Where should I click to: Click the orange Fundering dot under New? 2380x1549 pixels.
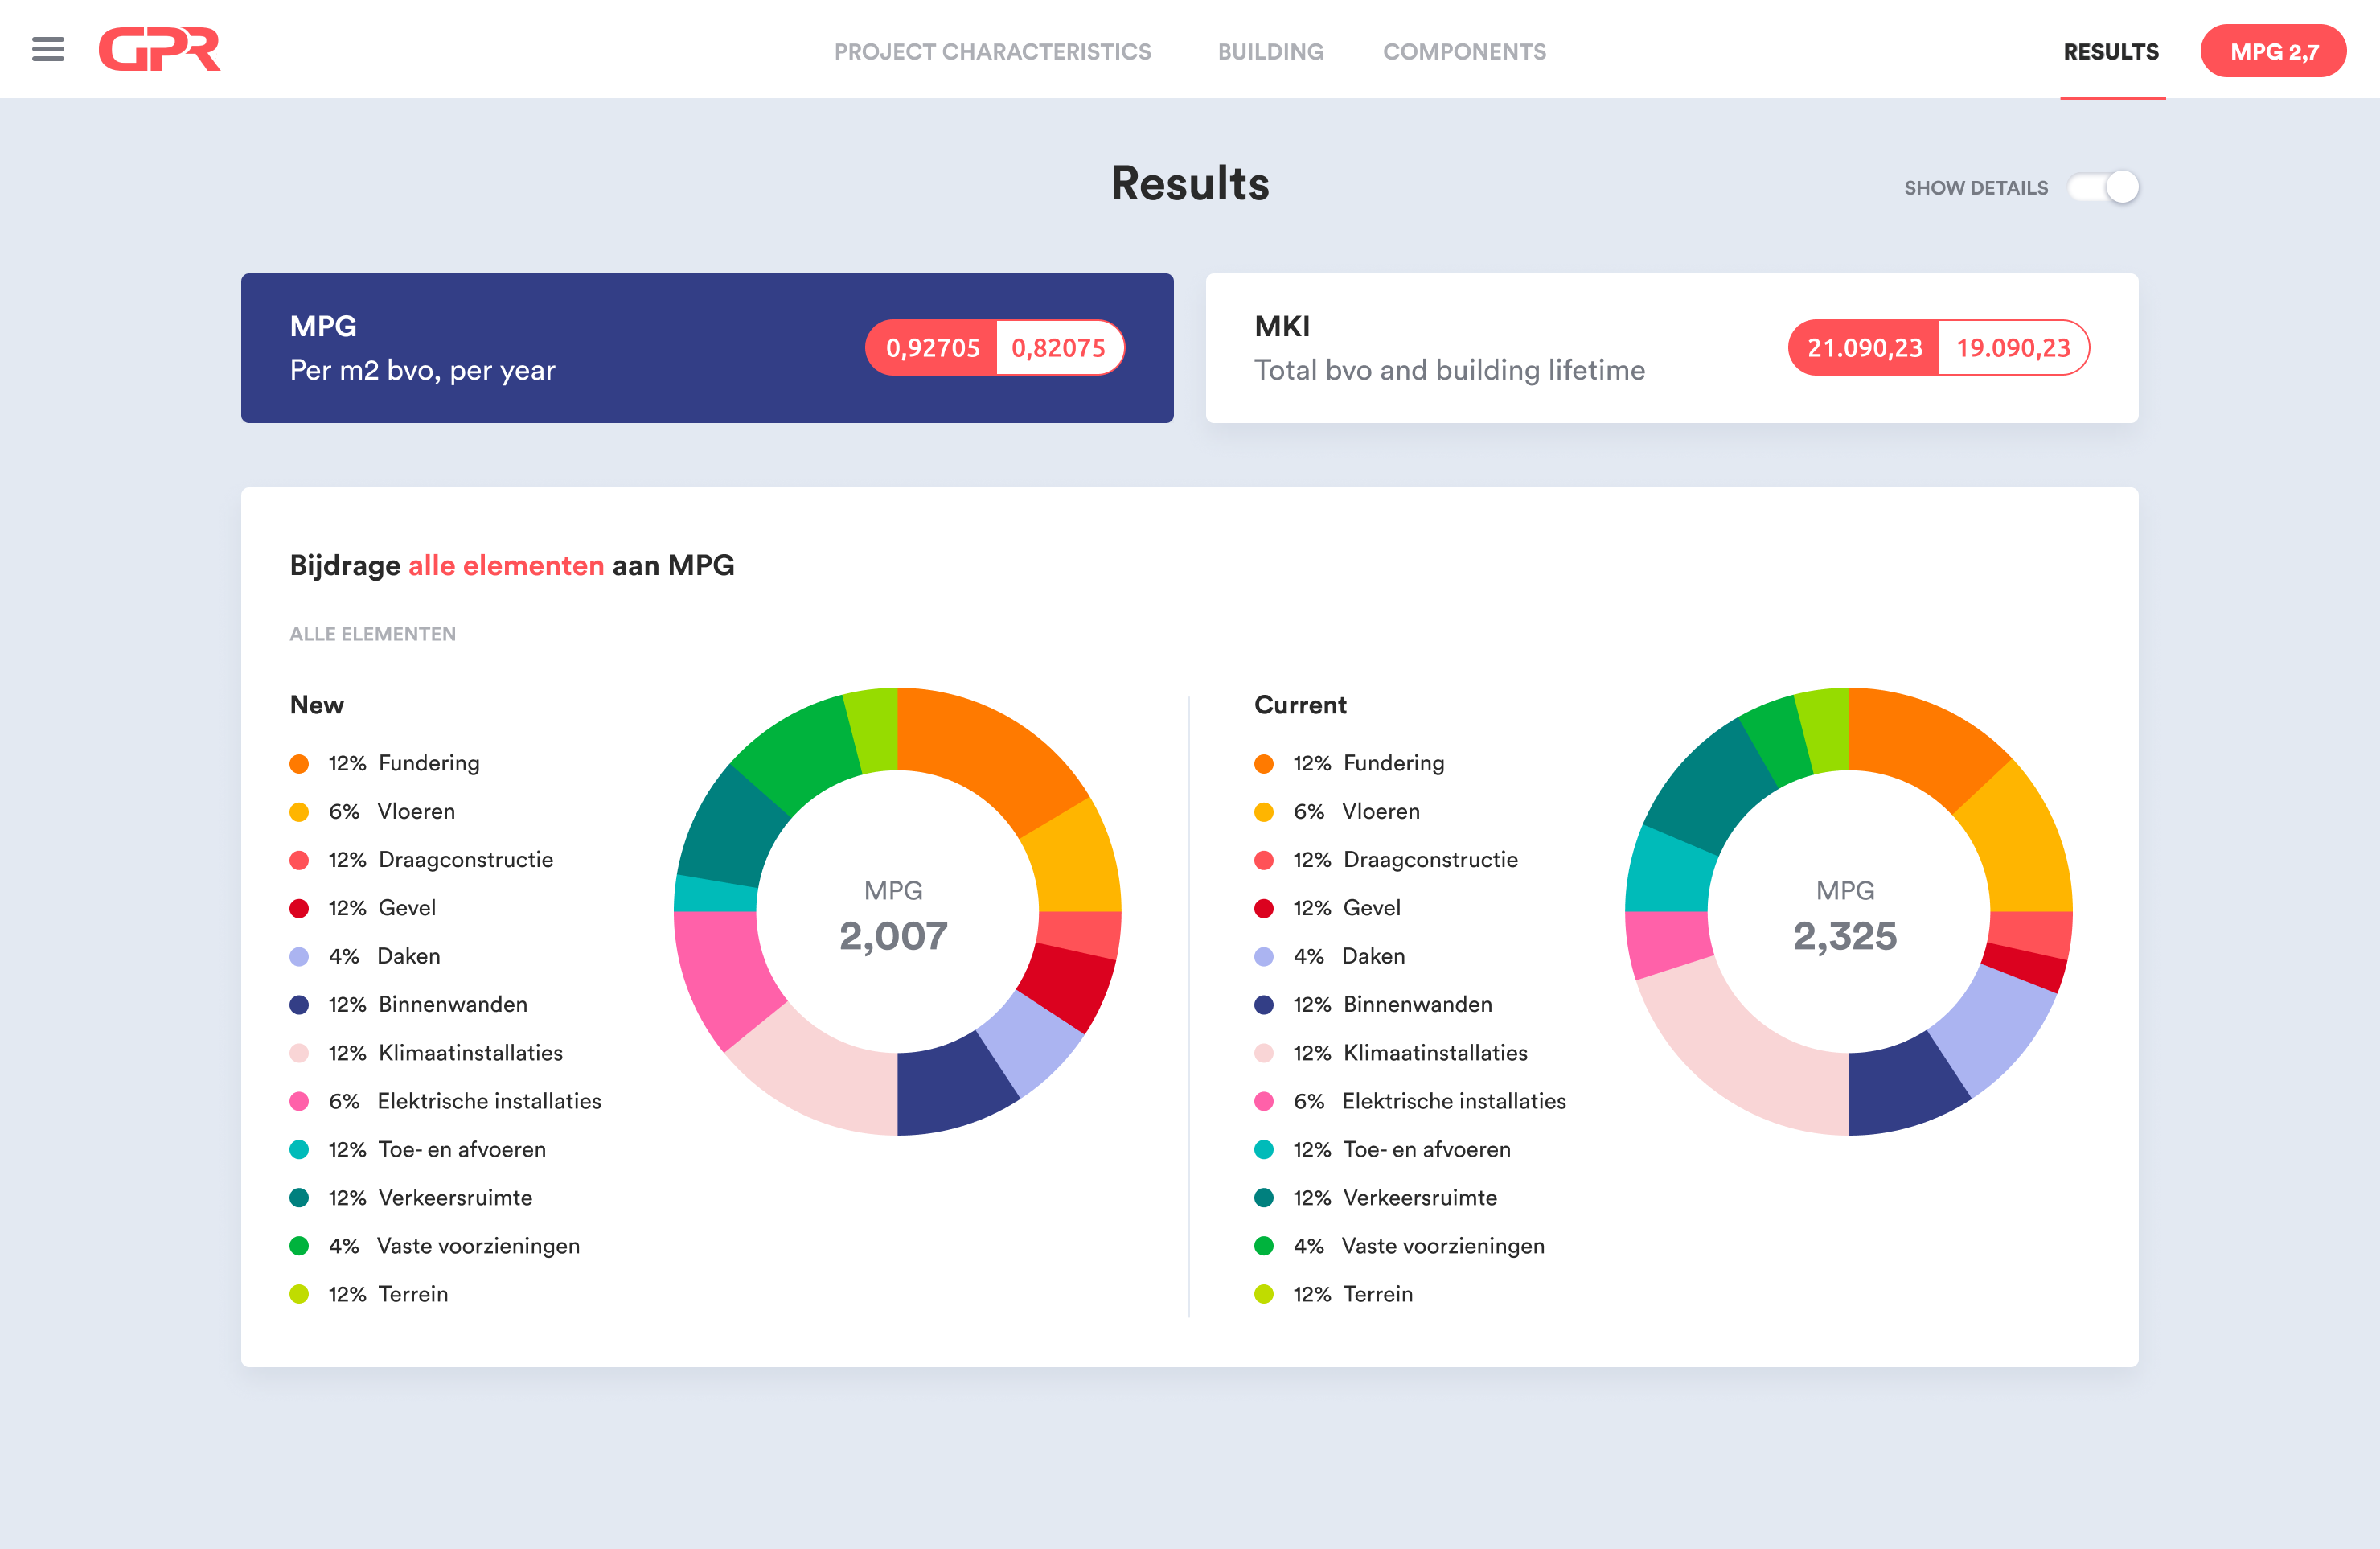pyautogui.click(x=299, y=764)
